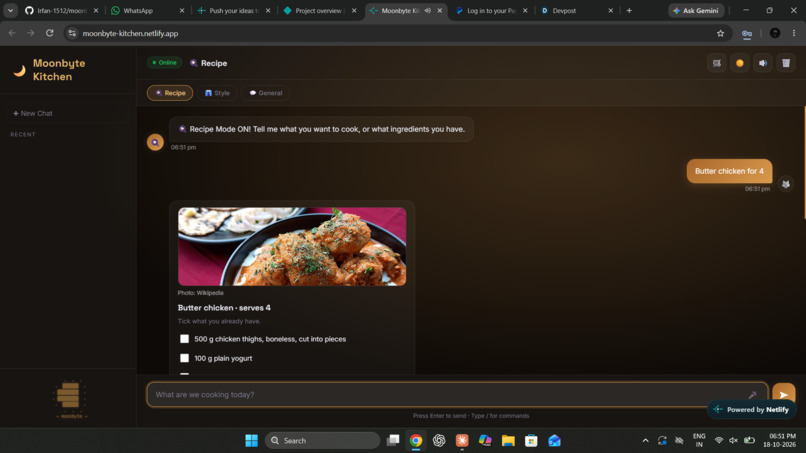806x453 pixels.
Task: Start a New Chat in sidebar
Action: [67, 113]
